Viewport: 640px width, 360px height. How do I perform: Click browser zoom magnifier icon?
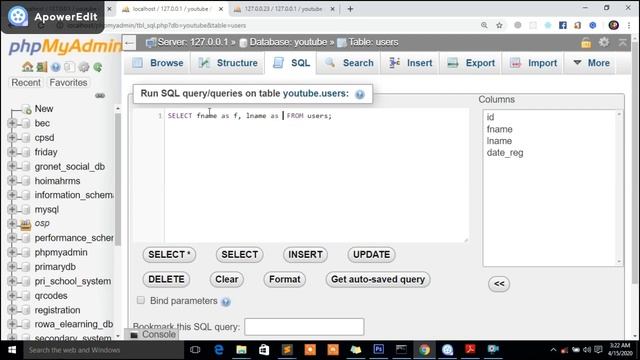[x=484, y=25]
